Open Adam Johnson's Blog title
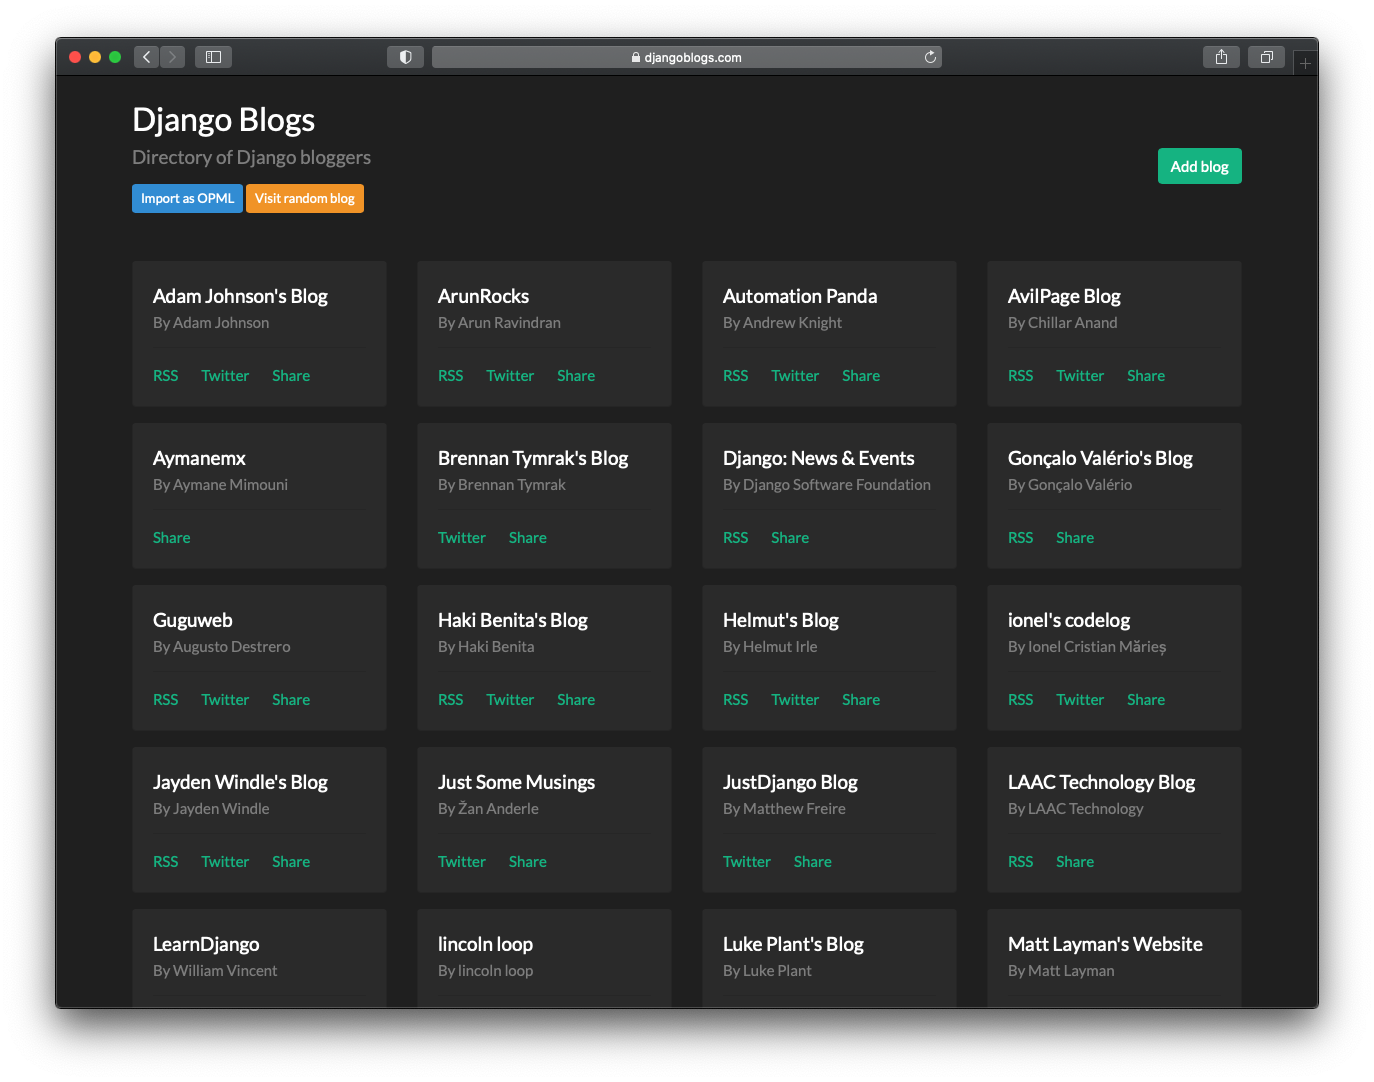 (240, 296)
